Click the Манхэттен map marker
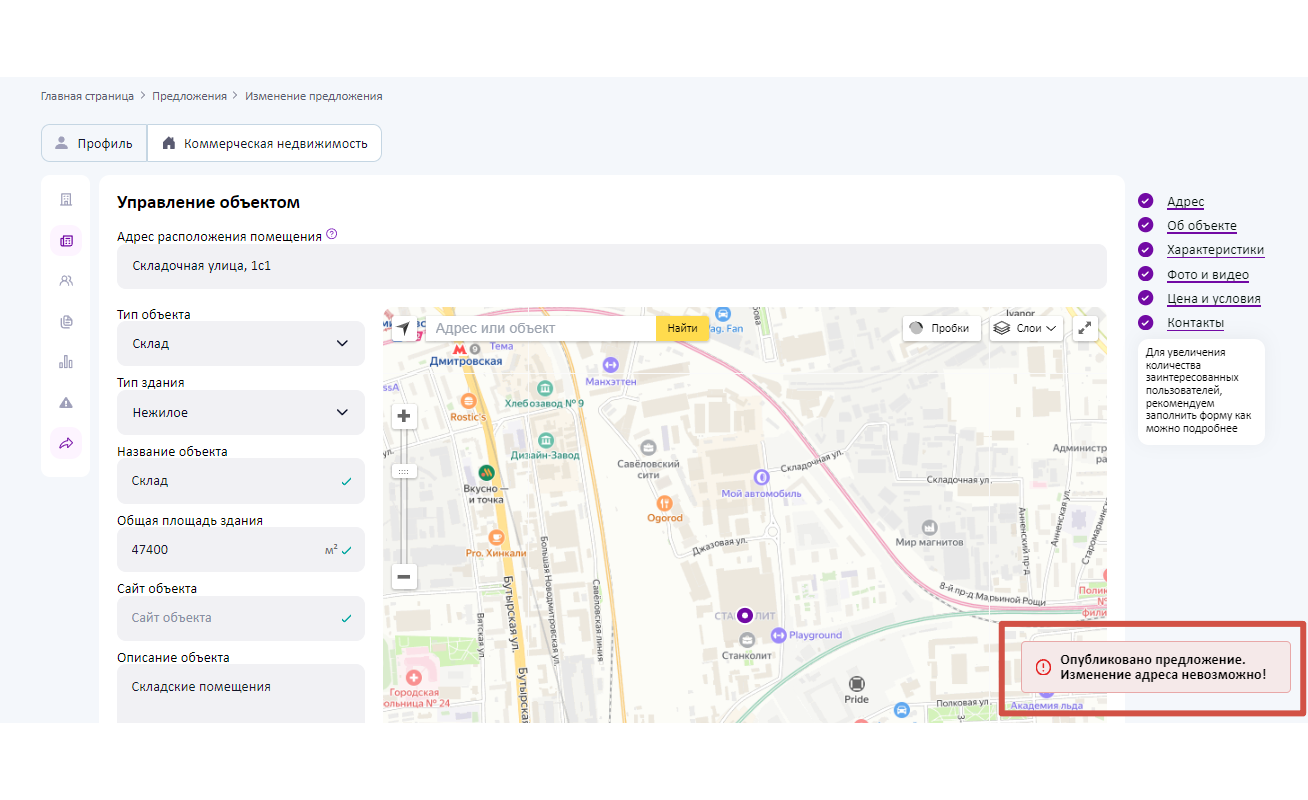 pyautogui.click(x=611, y=366)
